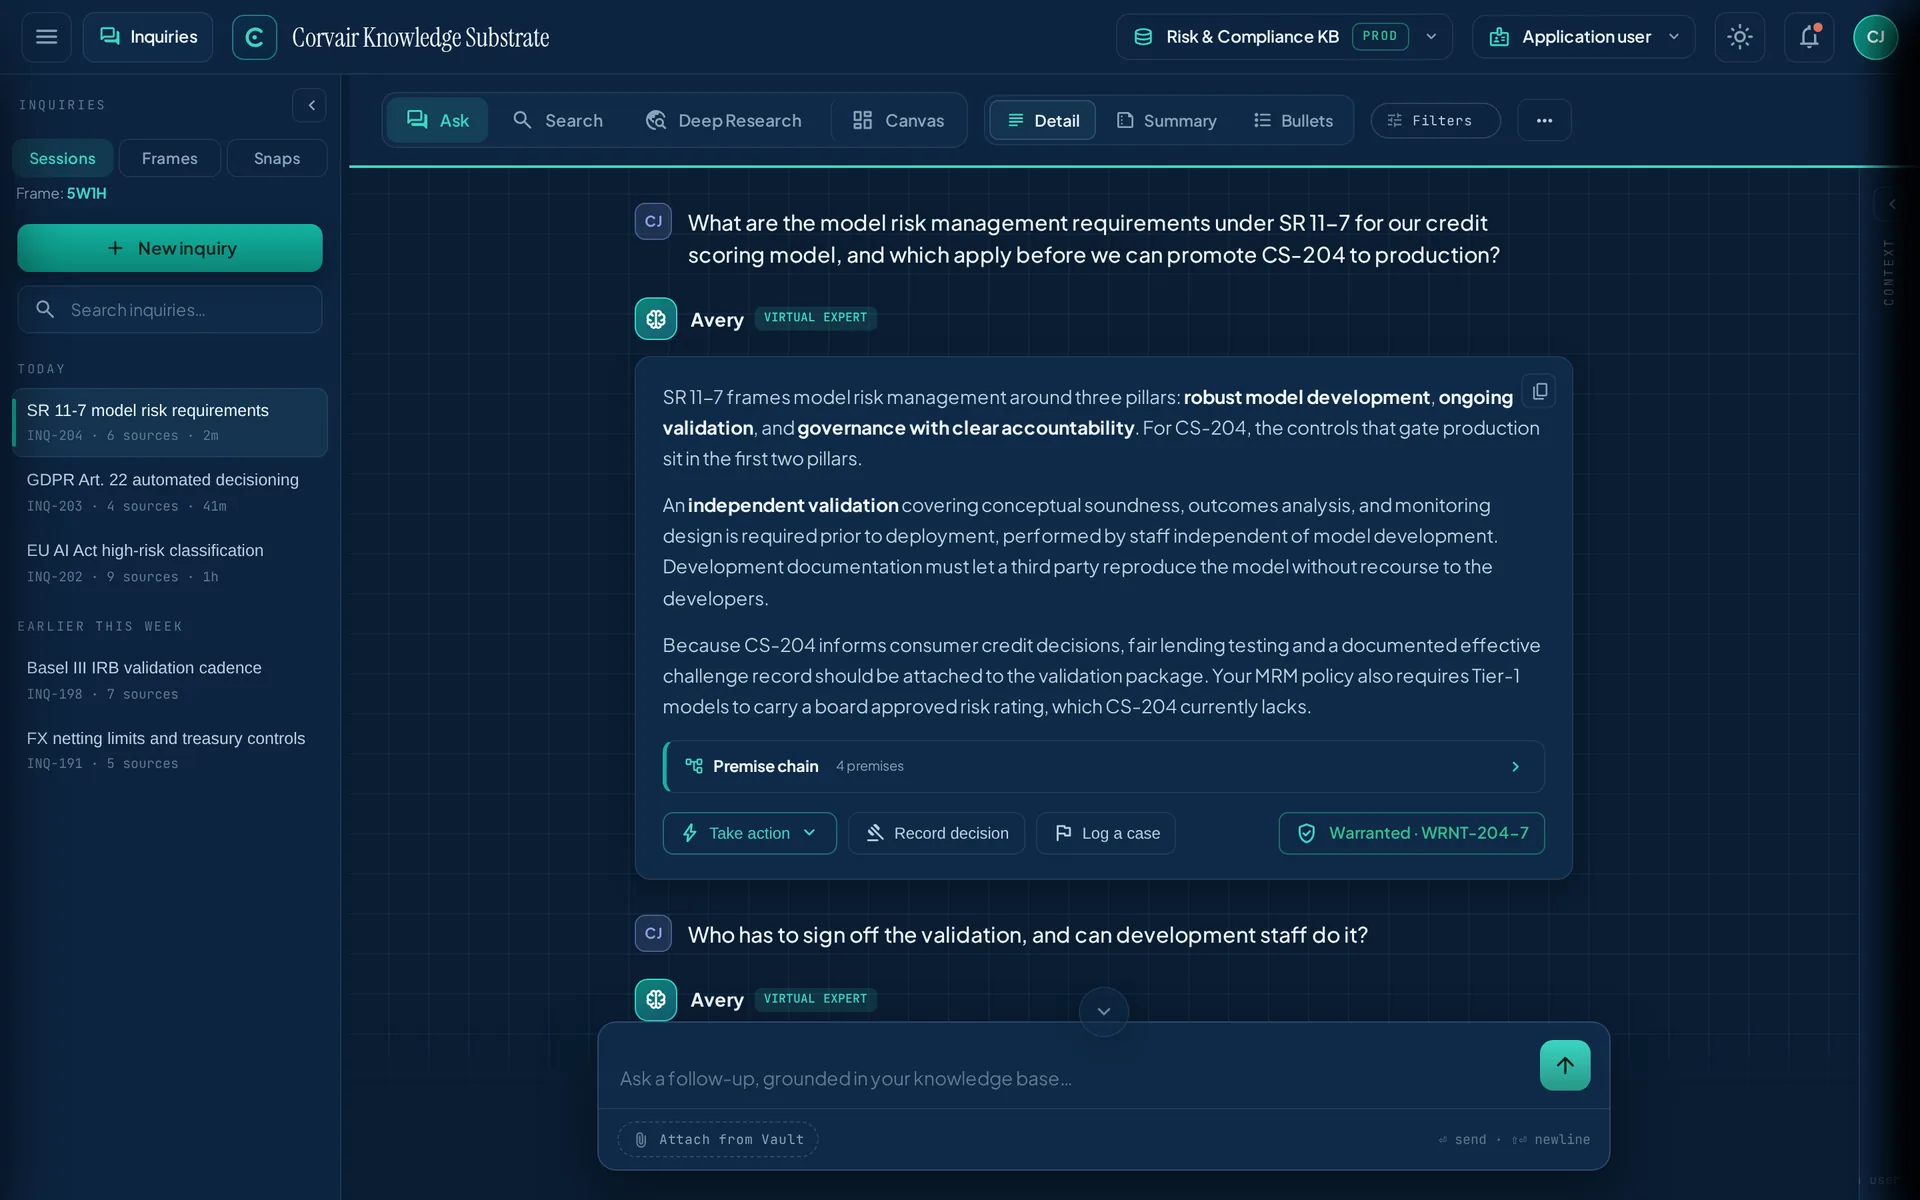This screenshot has height=1200, width=1920.
Task: Open the Application user role dropdown
Action: pyautogui.click(x=1583, y=37)
